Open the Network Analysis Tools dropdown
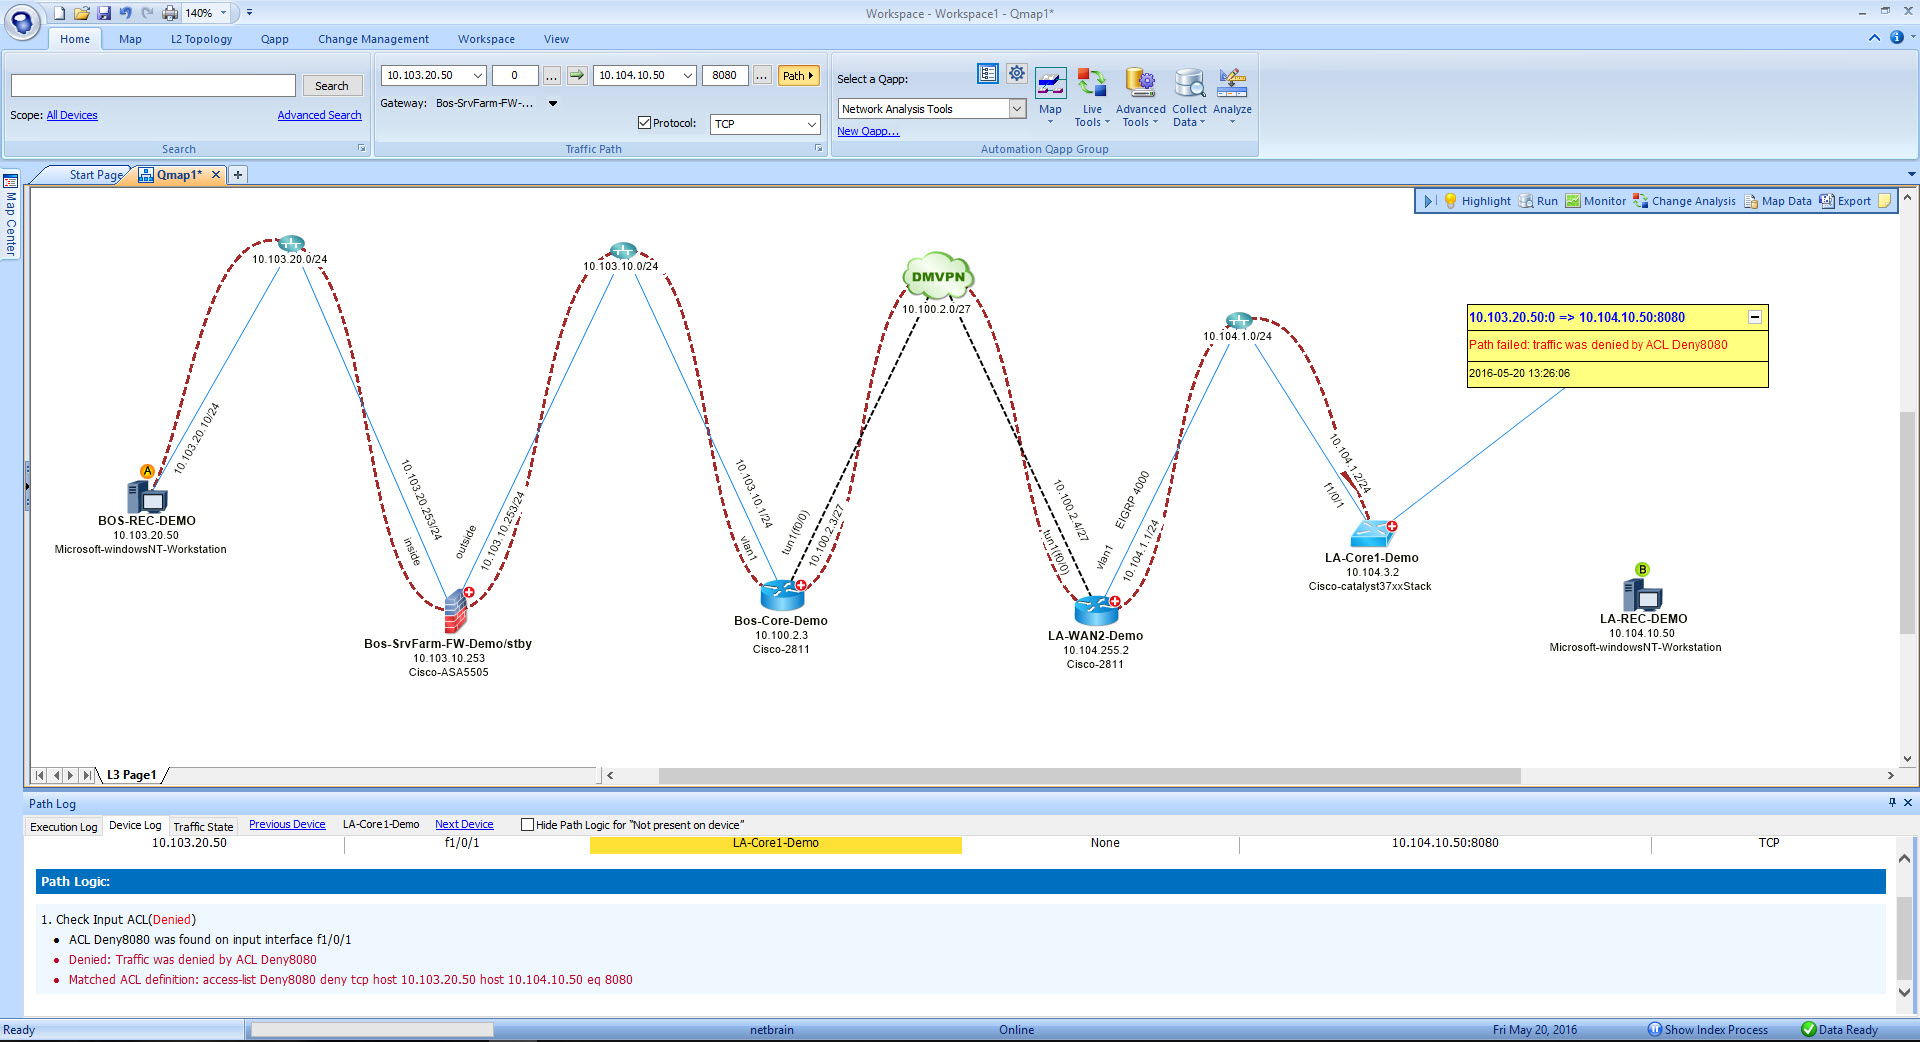 pyautogui.click(x=1017, y=109)
